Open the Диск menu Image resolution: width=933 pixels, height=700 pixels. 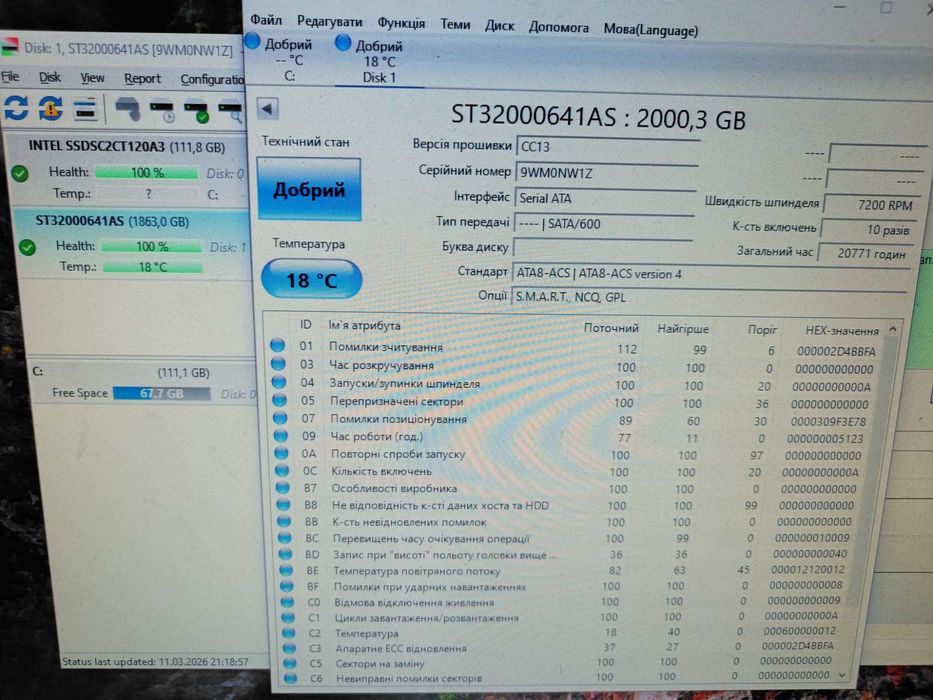click(499, 26)
